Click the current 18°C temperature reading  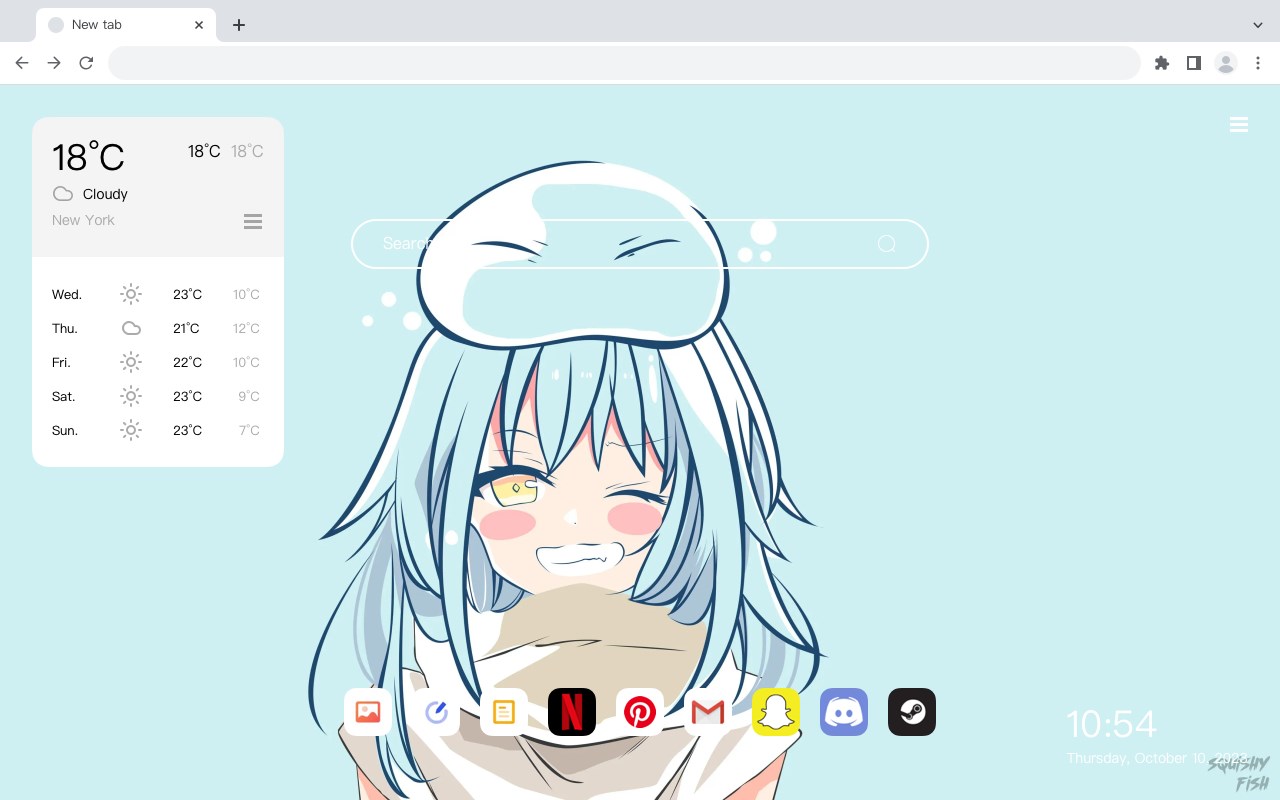coord(88,157)
